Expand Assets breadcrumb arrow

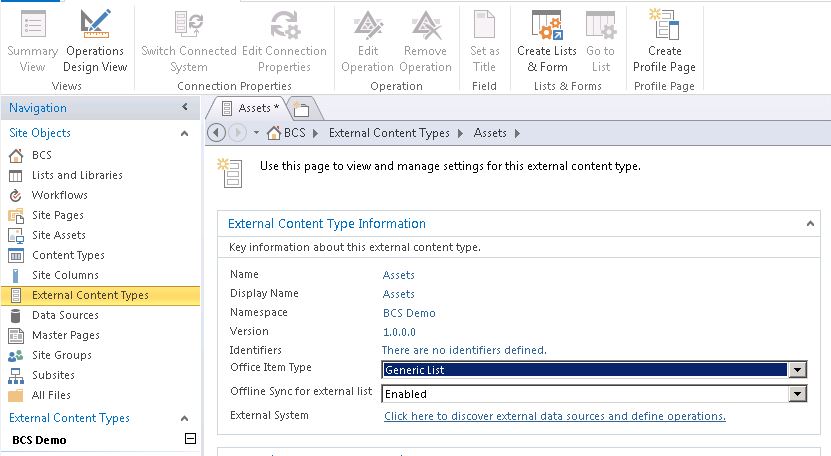(517, 133)
